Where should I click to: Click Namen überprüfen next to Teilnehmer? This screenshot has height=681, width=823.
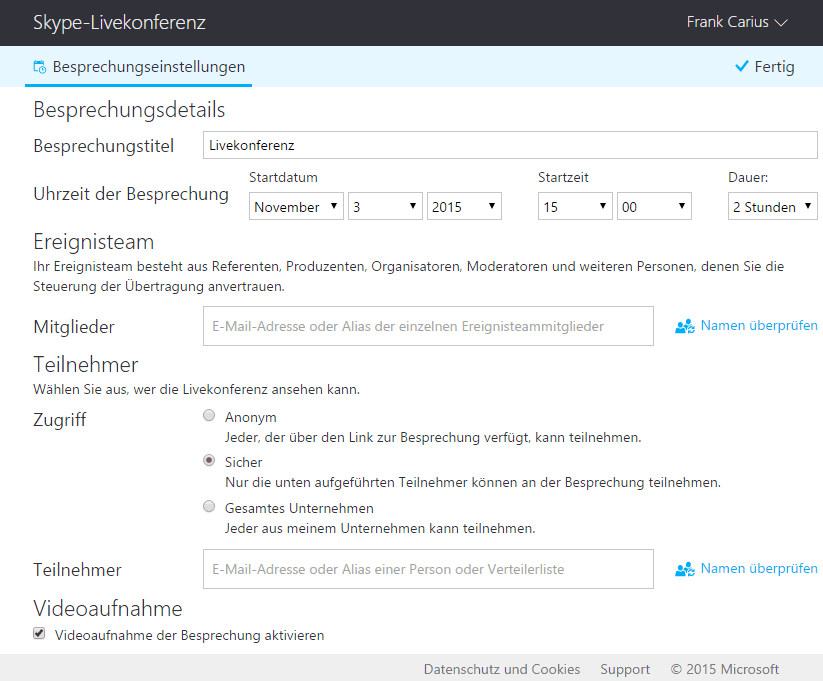[x=759, y=569]
